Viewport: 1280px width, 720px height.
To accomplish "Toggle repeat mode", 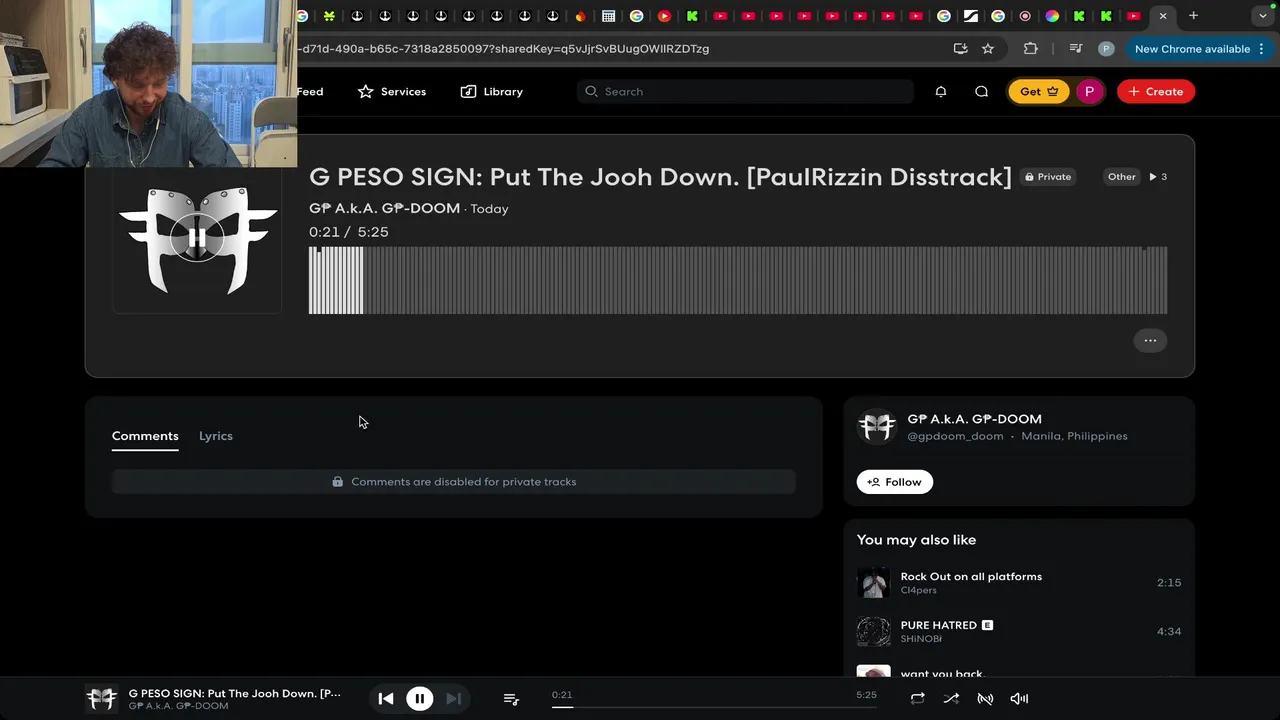I will [917, 699].
